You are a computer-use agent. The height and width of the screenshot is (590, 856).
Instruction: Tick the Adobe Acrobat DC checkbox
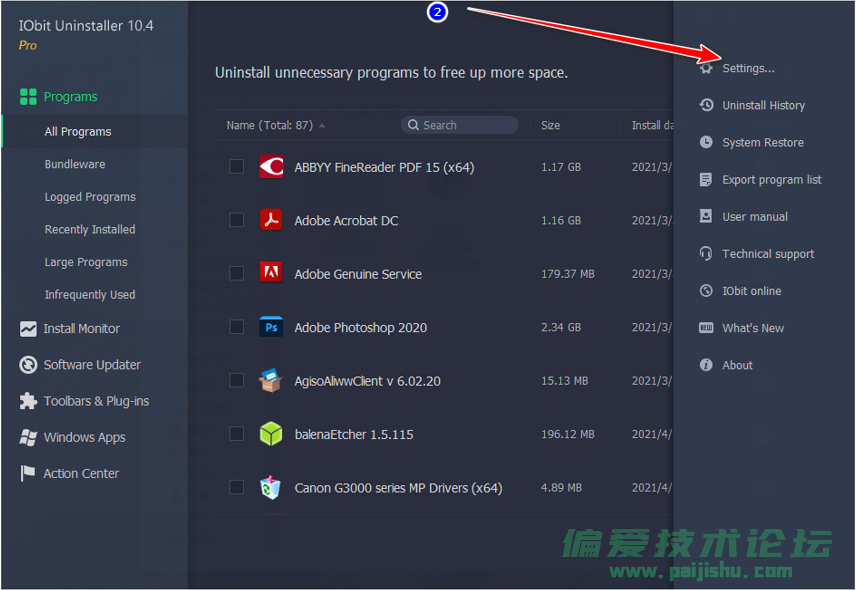point(237,220)
